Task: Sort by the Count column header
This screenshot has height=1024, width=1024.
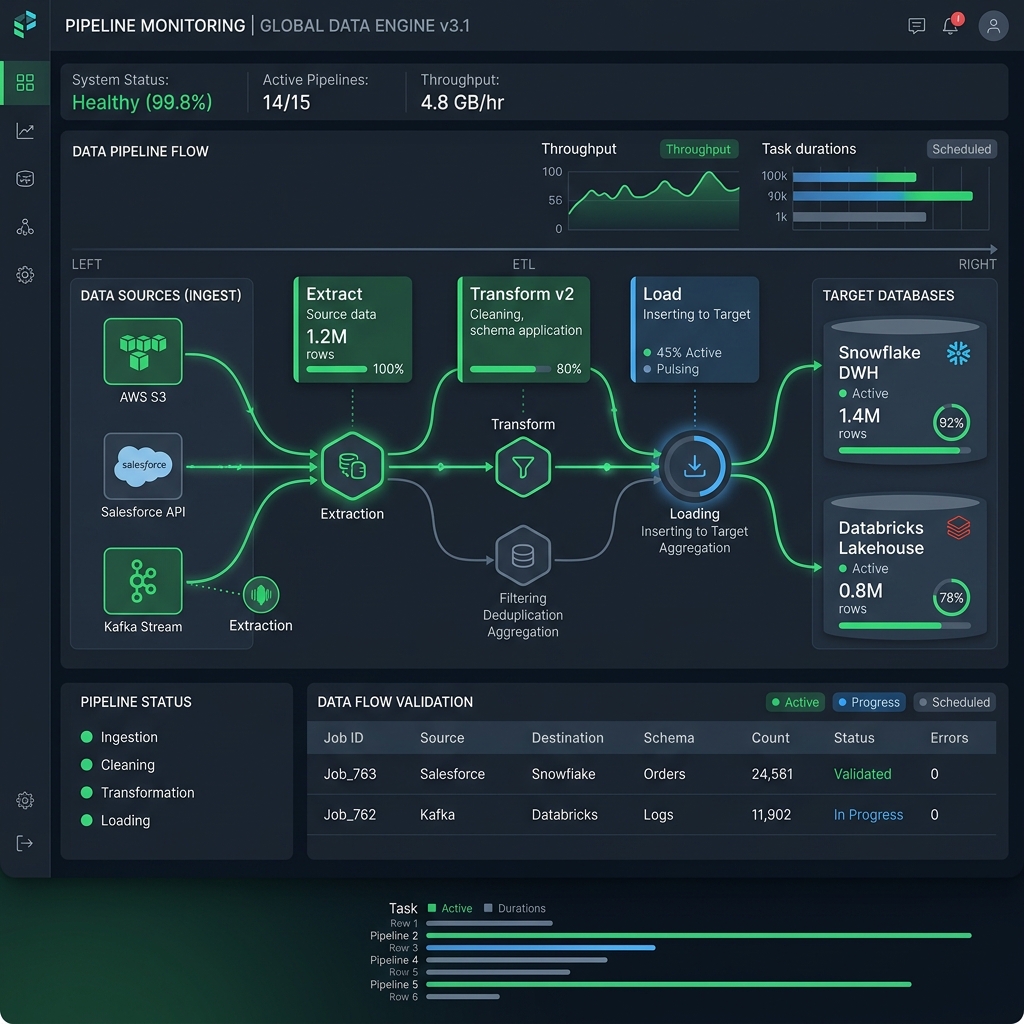Action: click(770, 738)
